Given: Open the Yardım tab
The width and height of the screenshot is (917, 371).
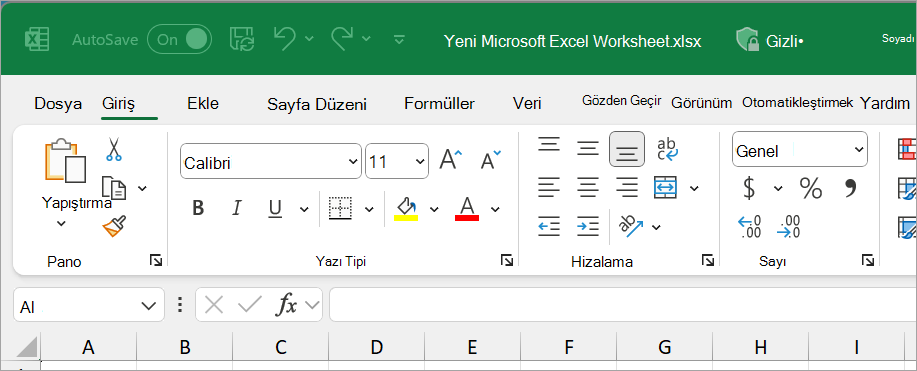Looking at the screenshot, I should [884, 104].
